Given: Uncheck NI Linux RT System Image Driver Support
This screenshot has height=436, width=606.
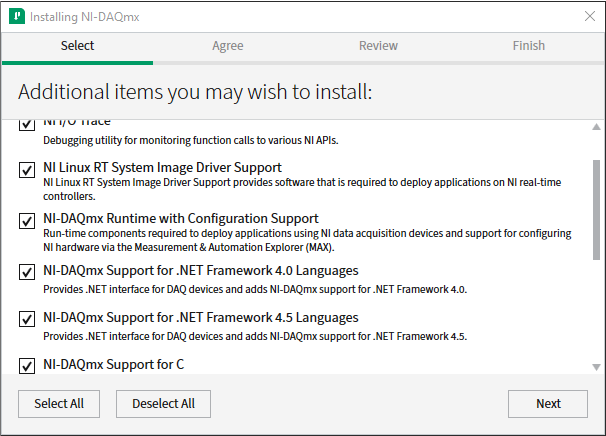Looking at the screenshot, I should [27, 170].
